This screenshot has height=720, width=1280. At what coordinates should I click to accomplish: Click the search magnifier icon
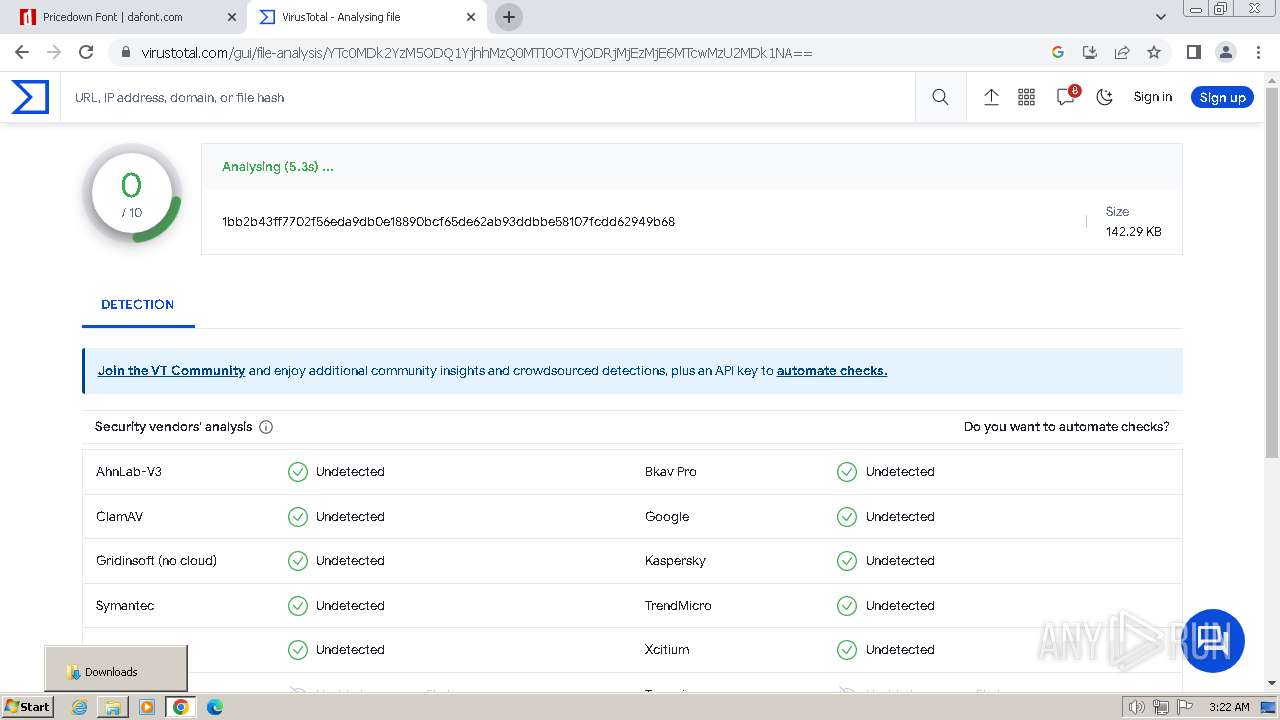[940, 97]
